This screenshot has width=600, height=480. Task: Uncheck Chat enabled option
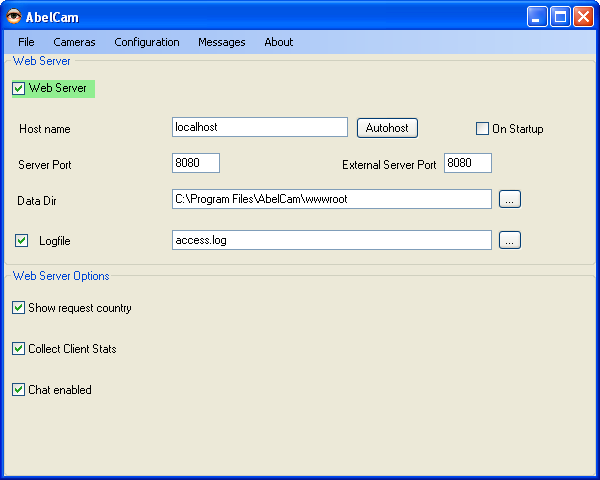coord(18,390)
